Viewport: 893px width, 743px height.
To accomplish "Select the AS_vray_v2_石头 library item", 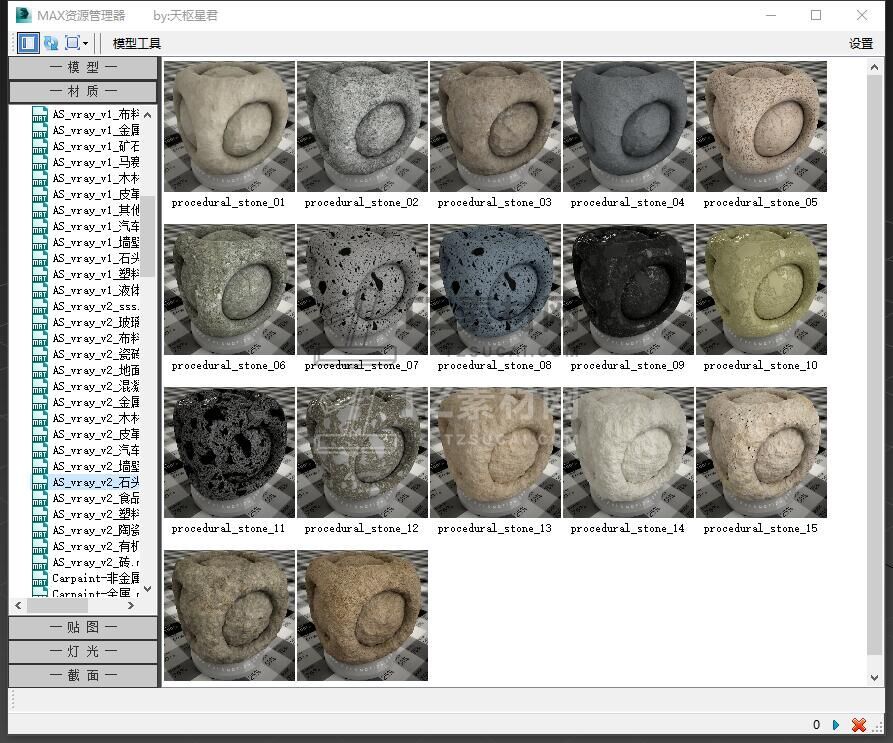I will click(x=95, y=483).
